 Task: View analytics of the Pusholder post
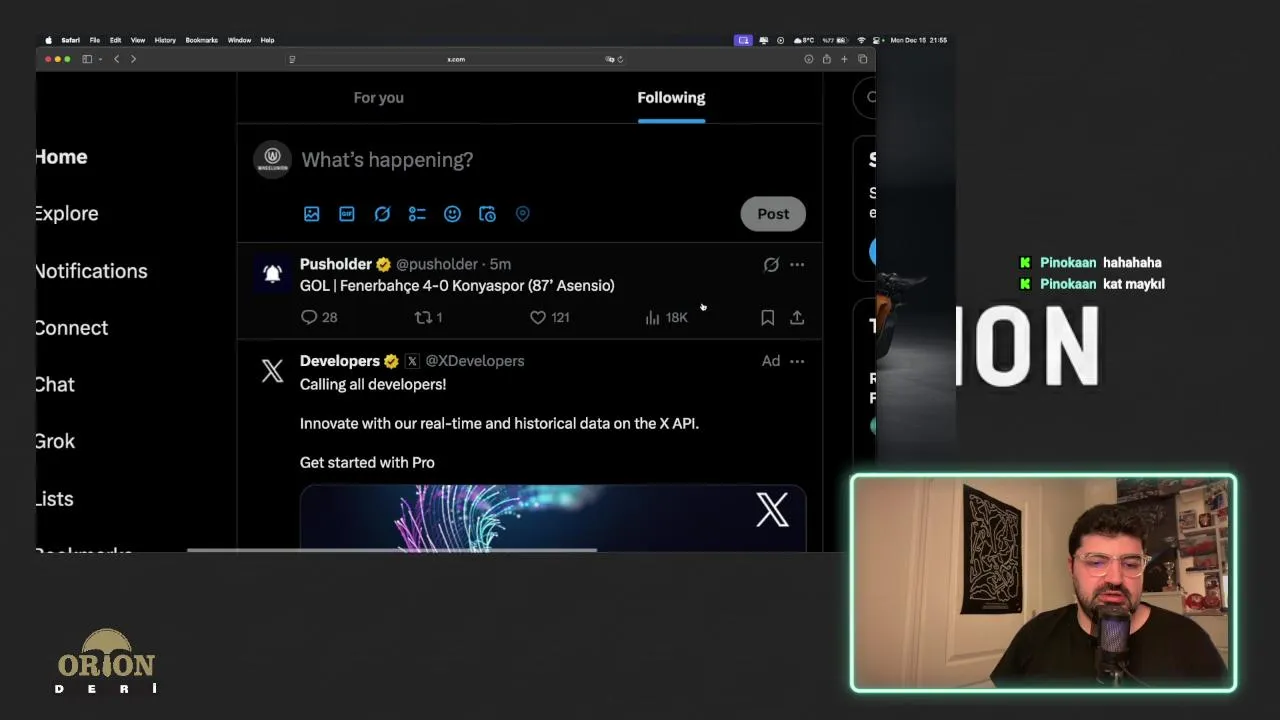tap(666, 317)
